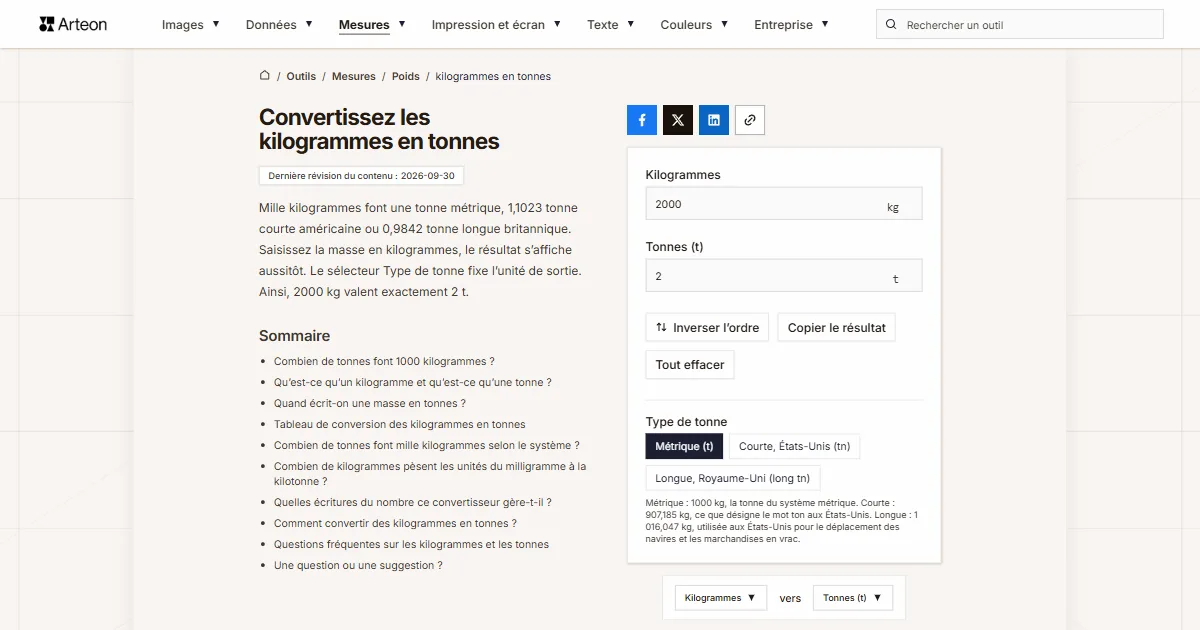Jump to Comment convertir des kilogrammes section
Viewport: 1200px width, 630px height.
click(x=395, y=524)
